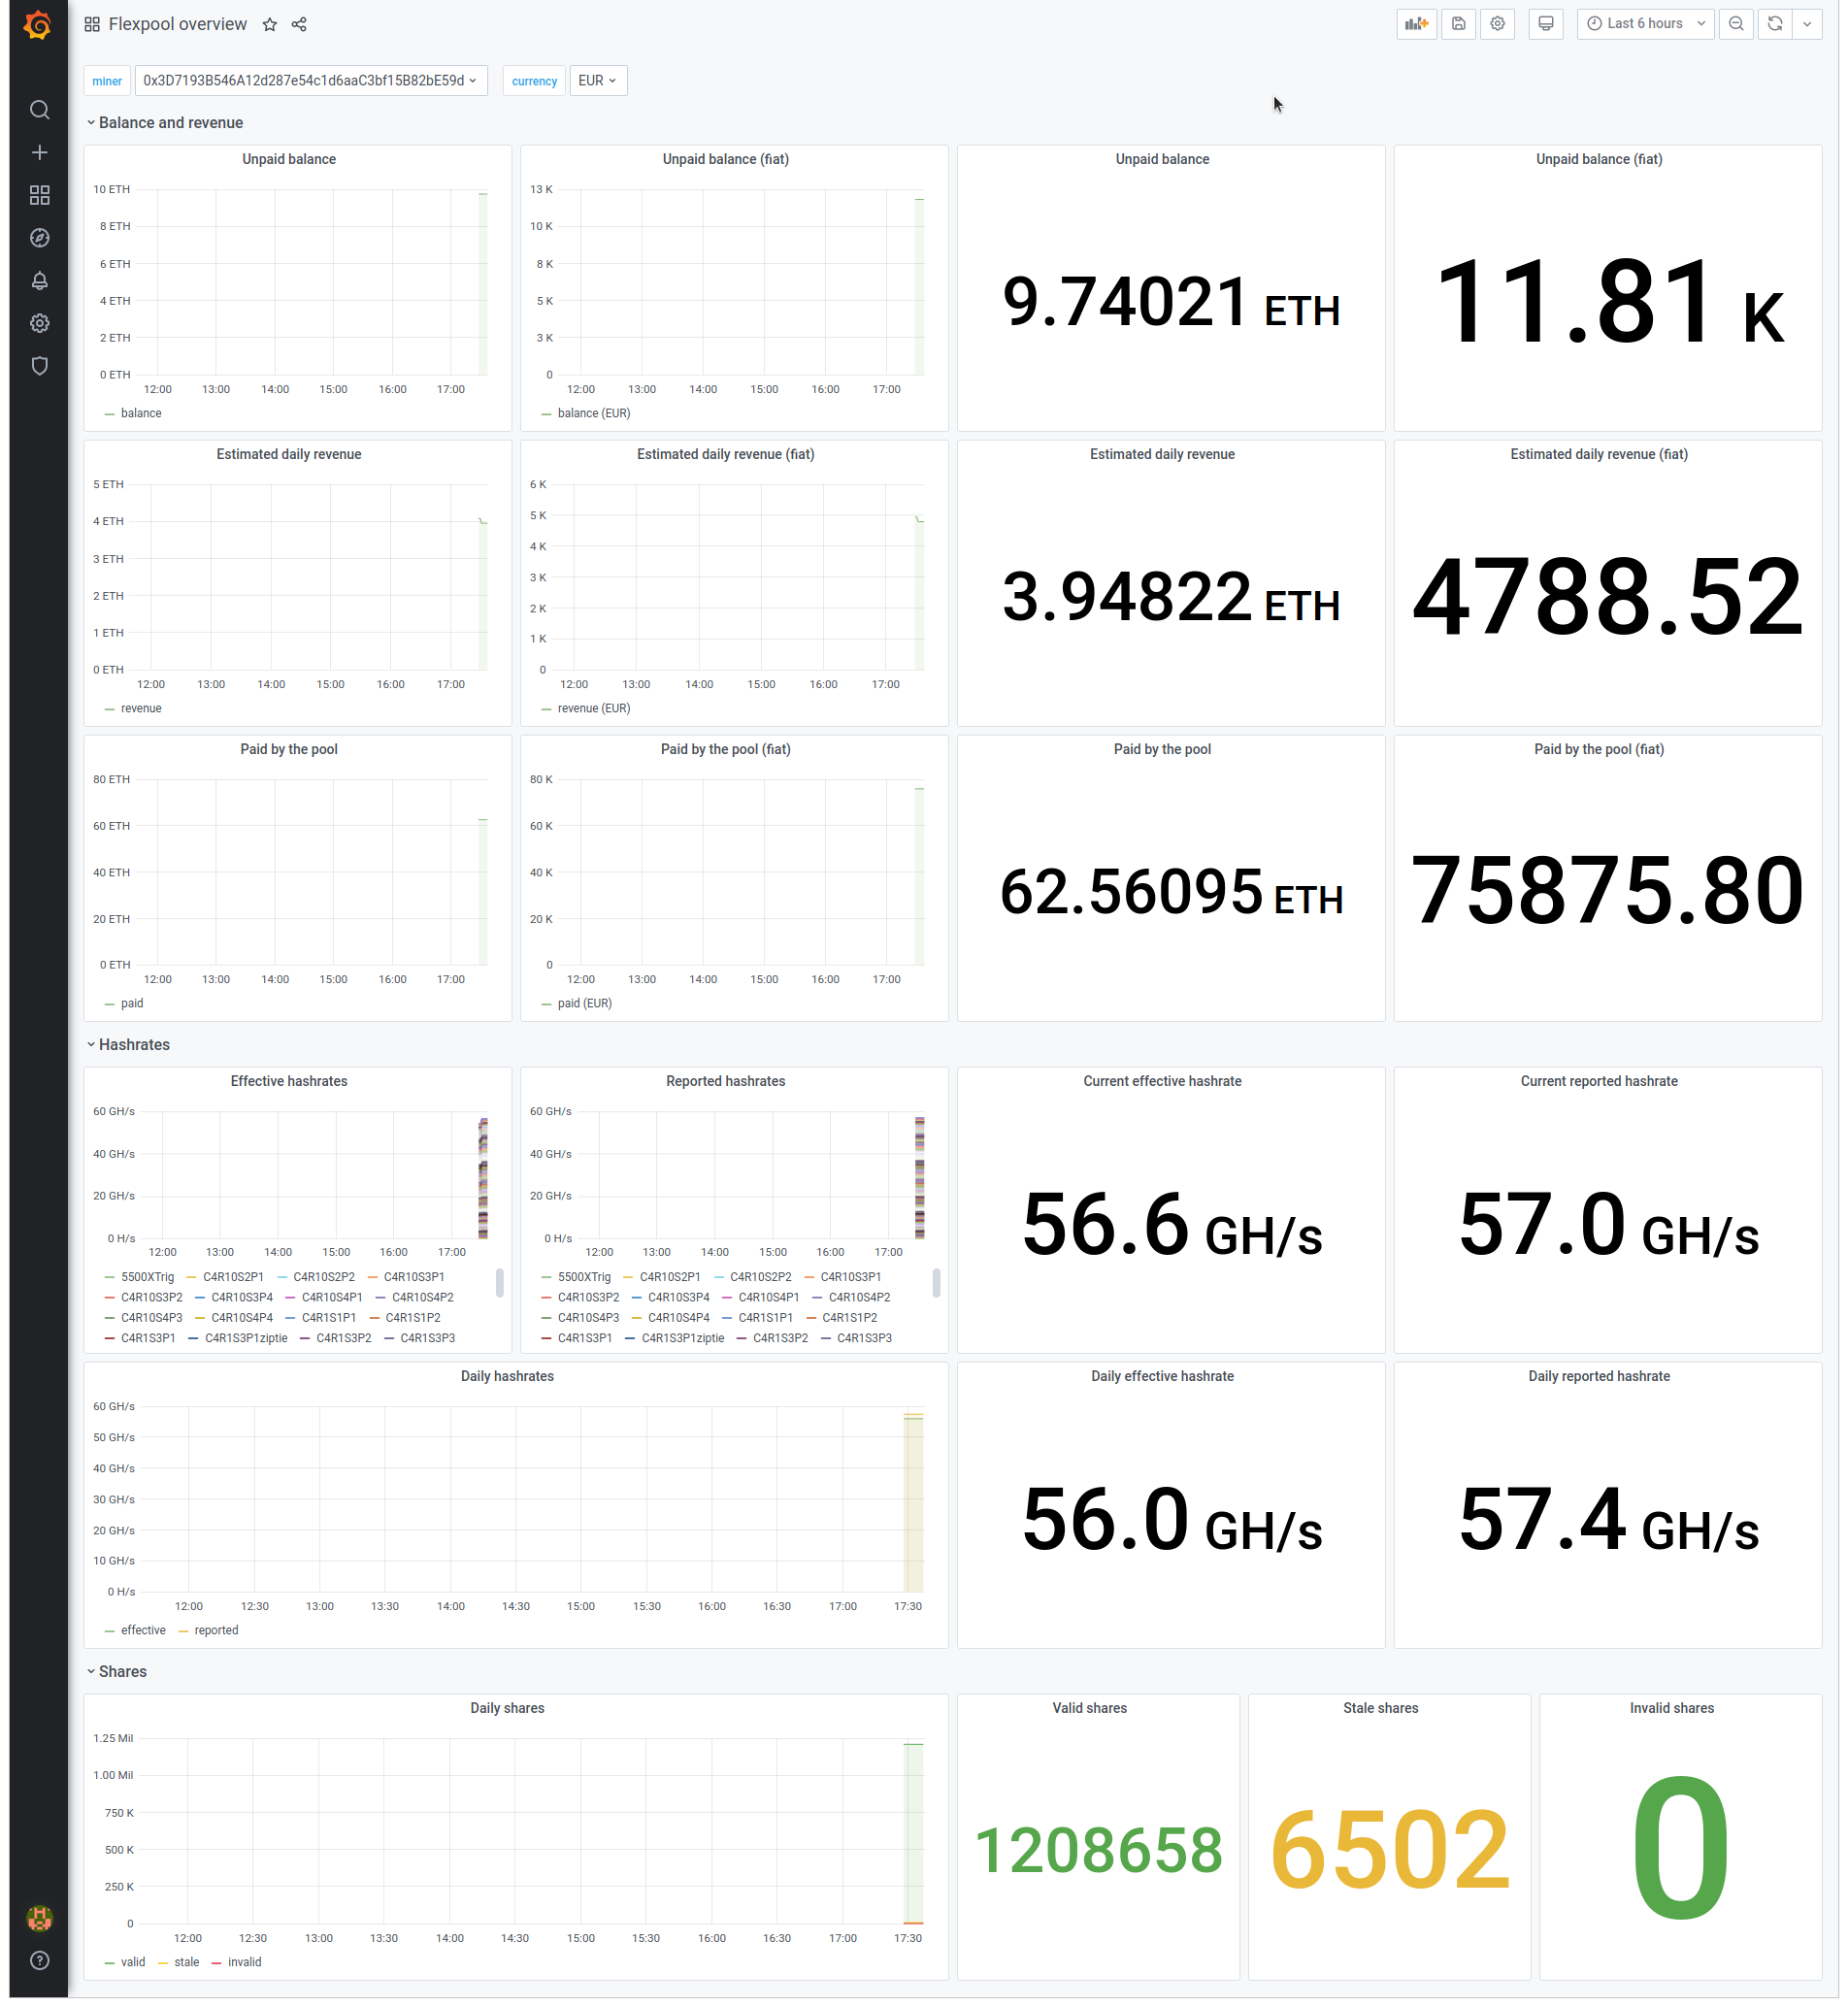Open the Server Admin shield icon
Screen dimensions: 1848x2007
coord(40,367)
